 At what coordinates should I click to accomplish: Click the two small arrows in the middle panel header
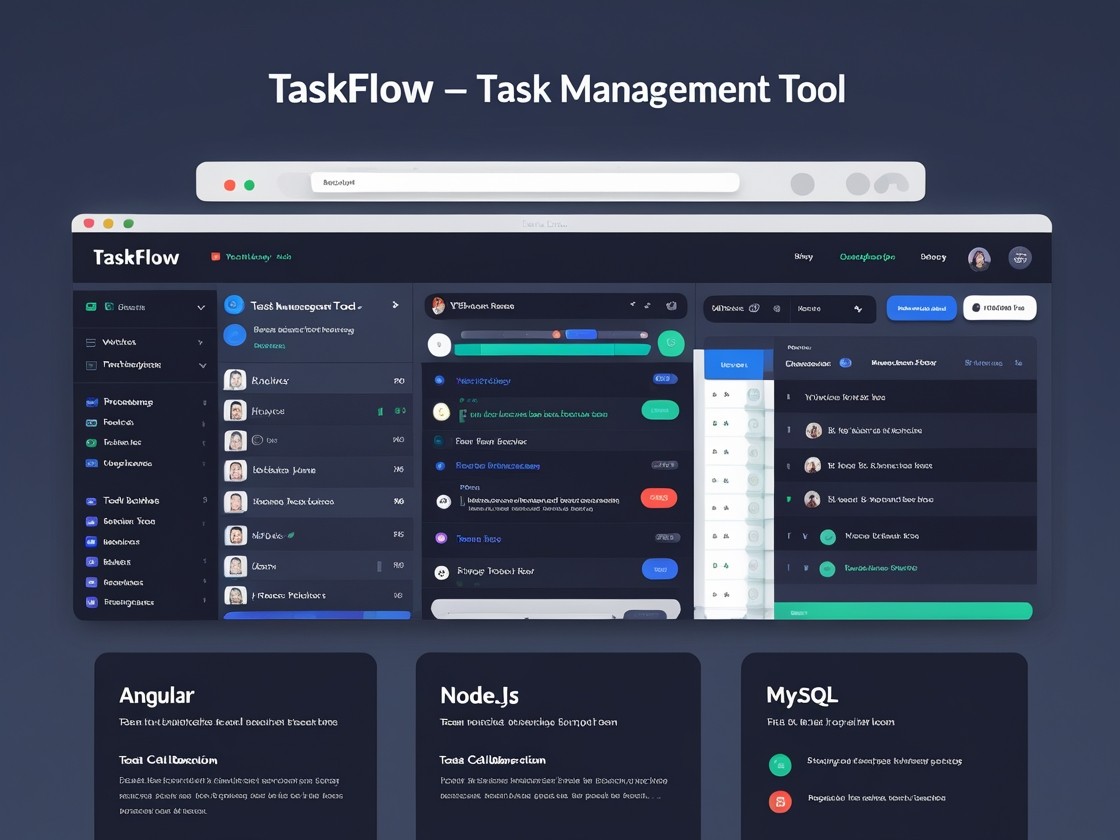coord(639,305)
